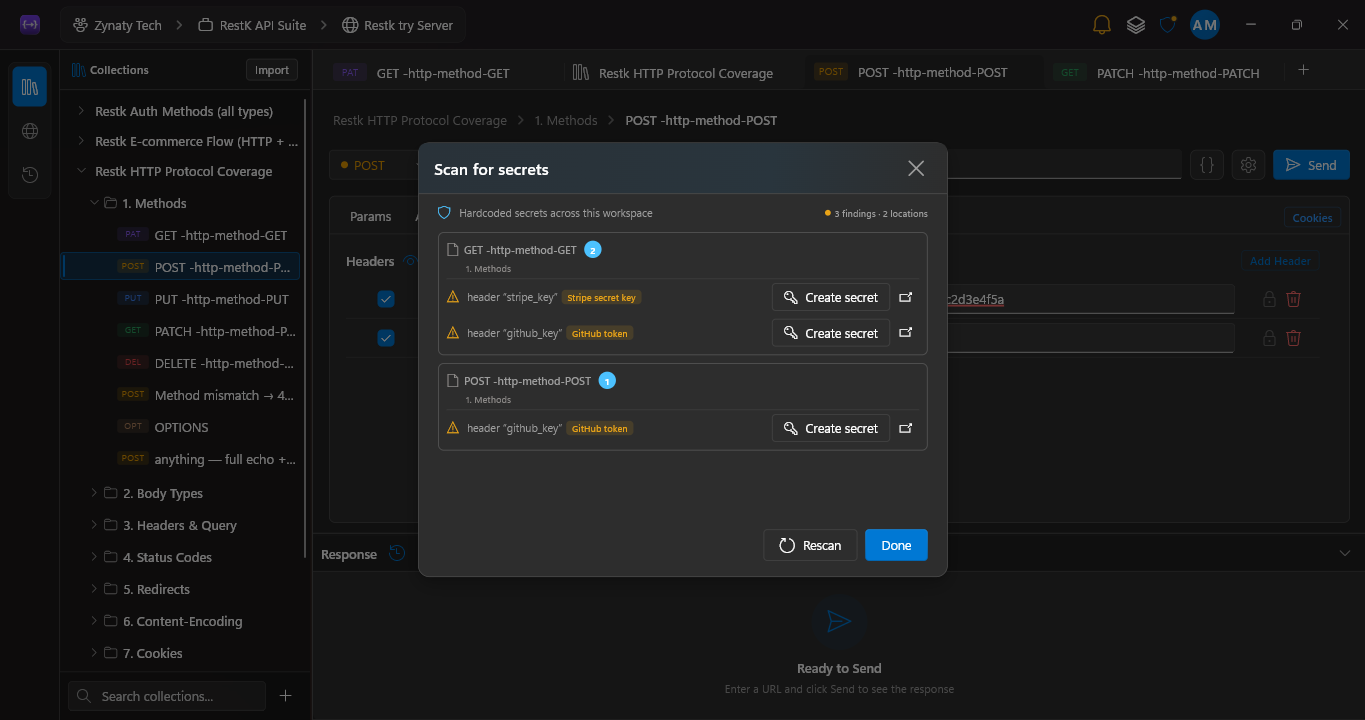Add a new collection with plus button
Image resolution: width=1365 pixels, height=720 pixels.
click(x=285, y=695)
